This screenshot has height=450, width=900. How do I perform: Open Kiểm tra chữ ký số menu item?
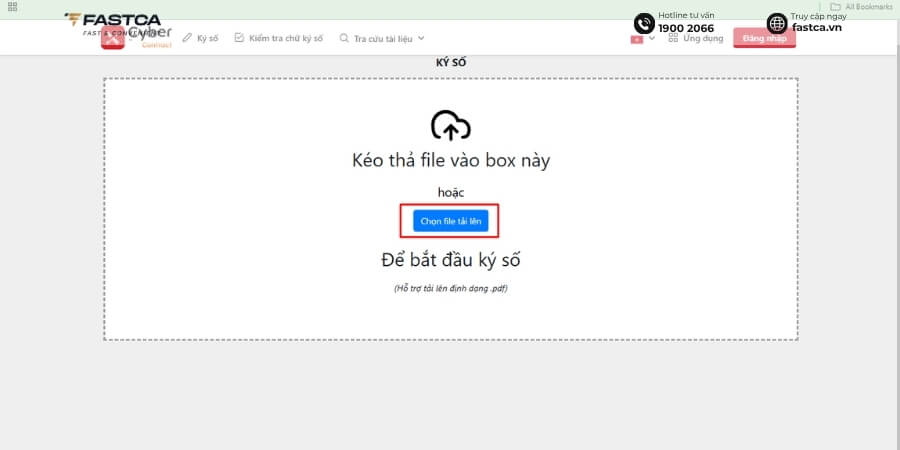(x=279, y=38)
